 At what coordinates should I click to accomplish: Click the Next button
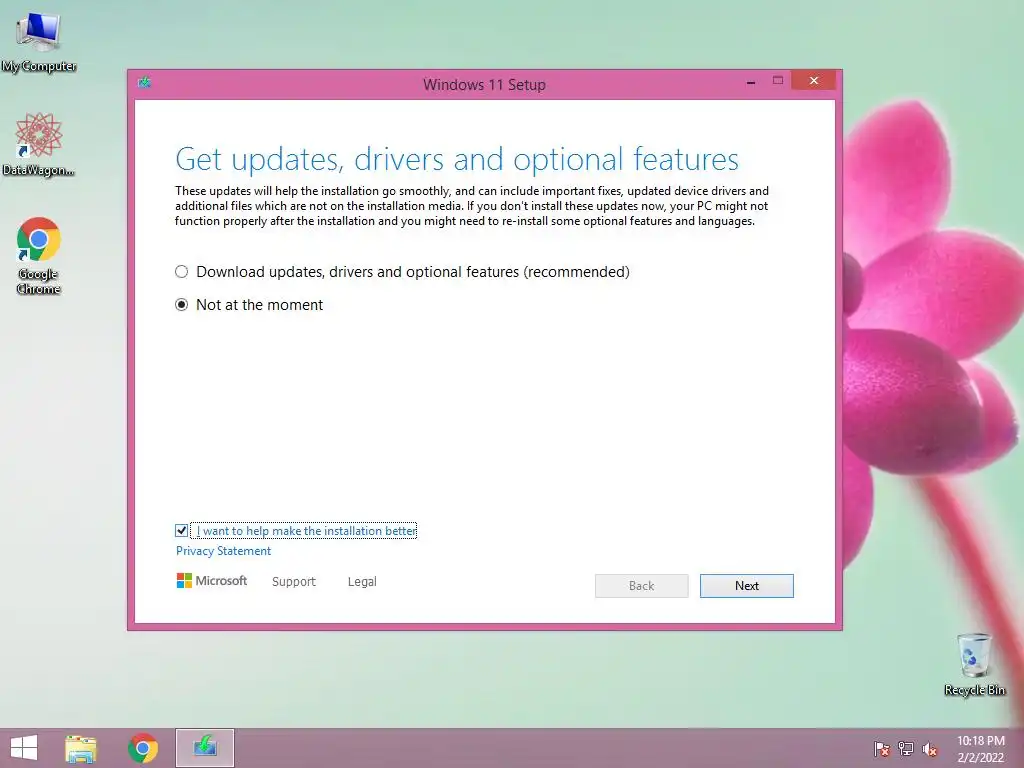746,586
